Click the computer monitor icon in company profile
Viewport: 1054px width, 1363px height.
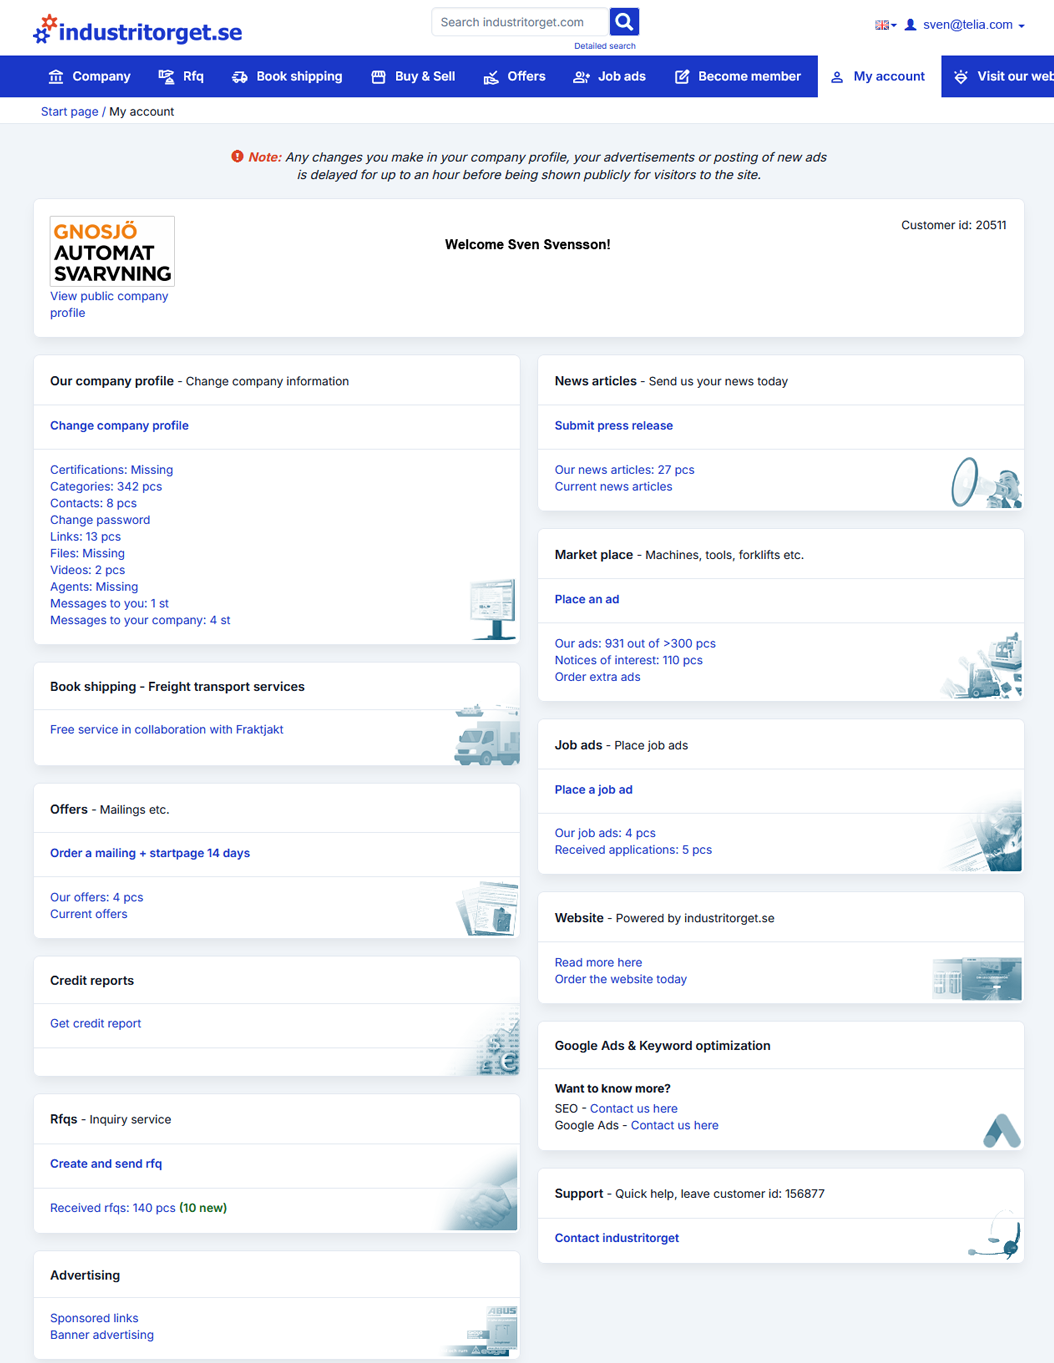pyautogui.click(x=492, y=608)
